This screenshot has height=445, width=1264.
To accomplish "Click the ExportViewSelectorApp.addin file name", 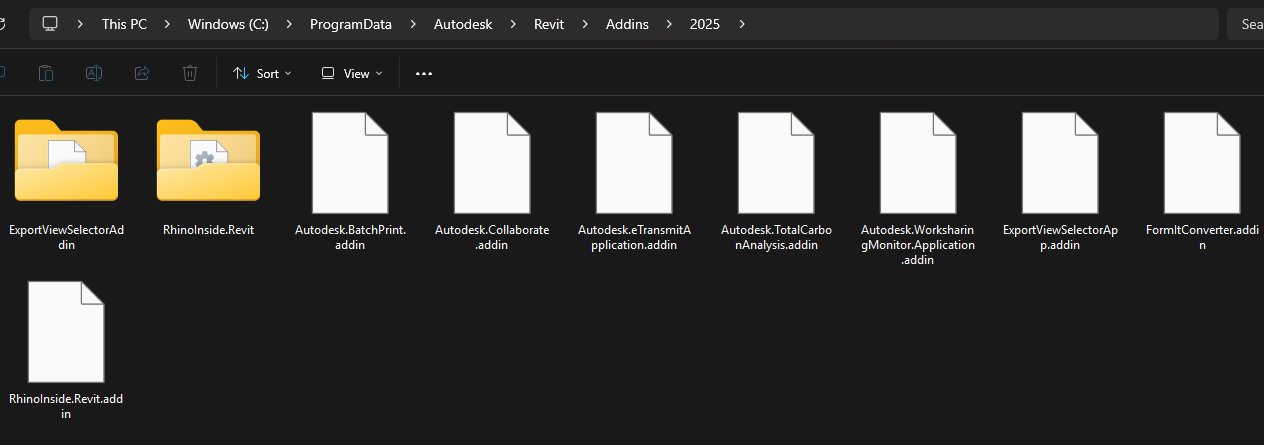I will [x=1060, y=237].
